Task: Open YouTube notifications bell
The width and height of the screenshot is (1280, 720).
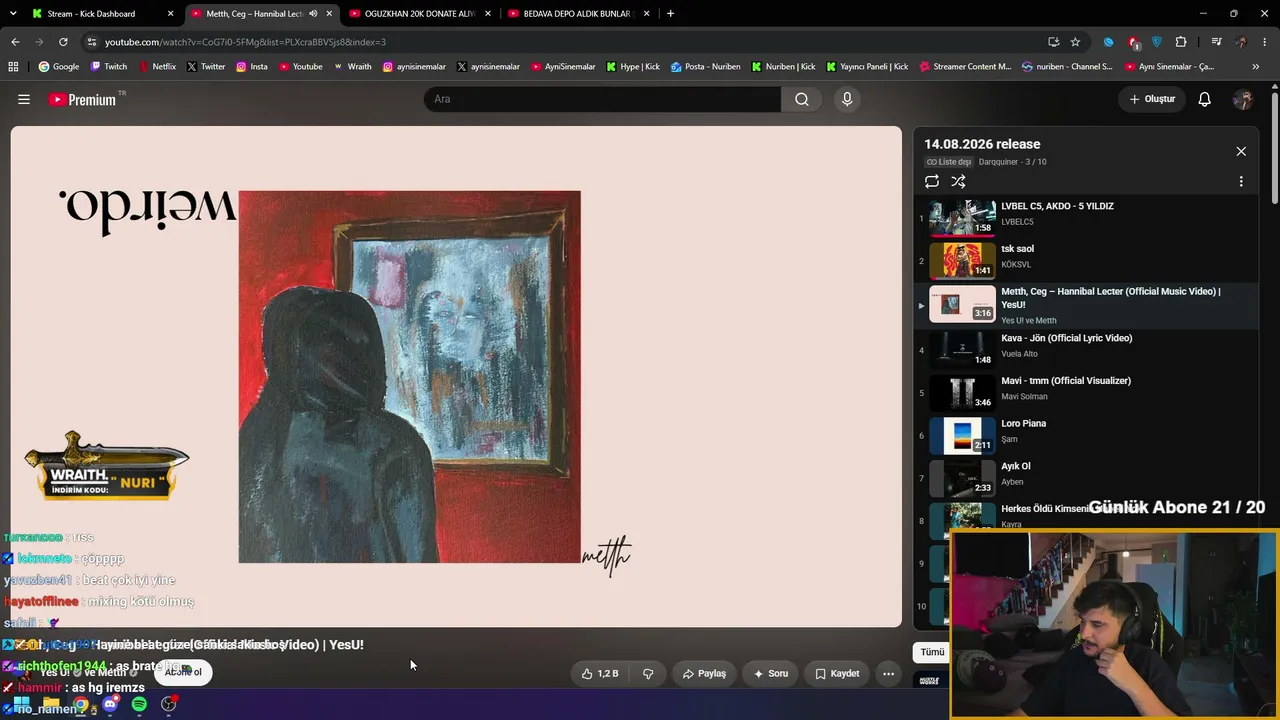Action: (x=1205, y=99)
